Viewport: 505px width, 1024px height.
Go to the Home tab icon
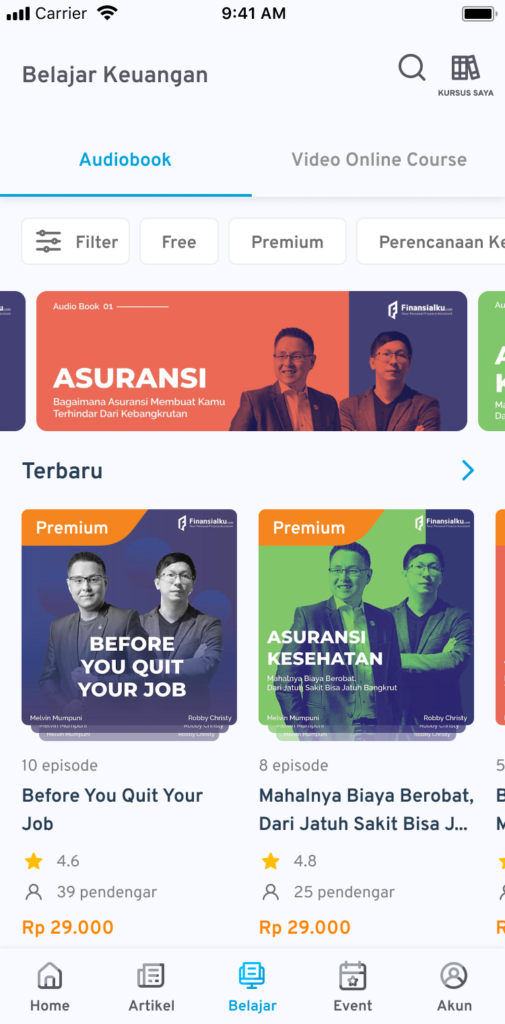point(50,976)
